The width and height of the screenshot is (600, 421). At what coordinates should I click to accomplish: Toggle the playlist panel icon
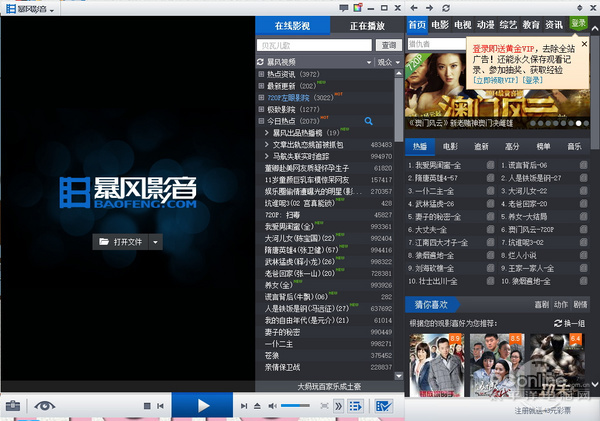tap(355, 406)
